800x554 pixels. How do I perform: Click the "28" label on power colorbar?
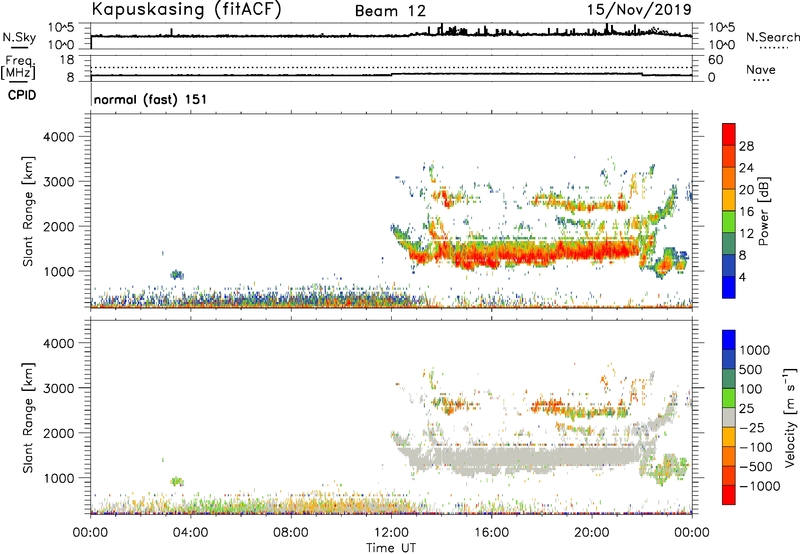coord(746,146)
